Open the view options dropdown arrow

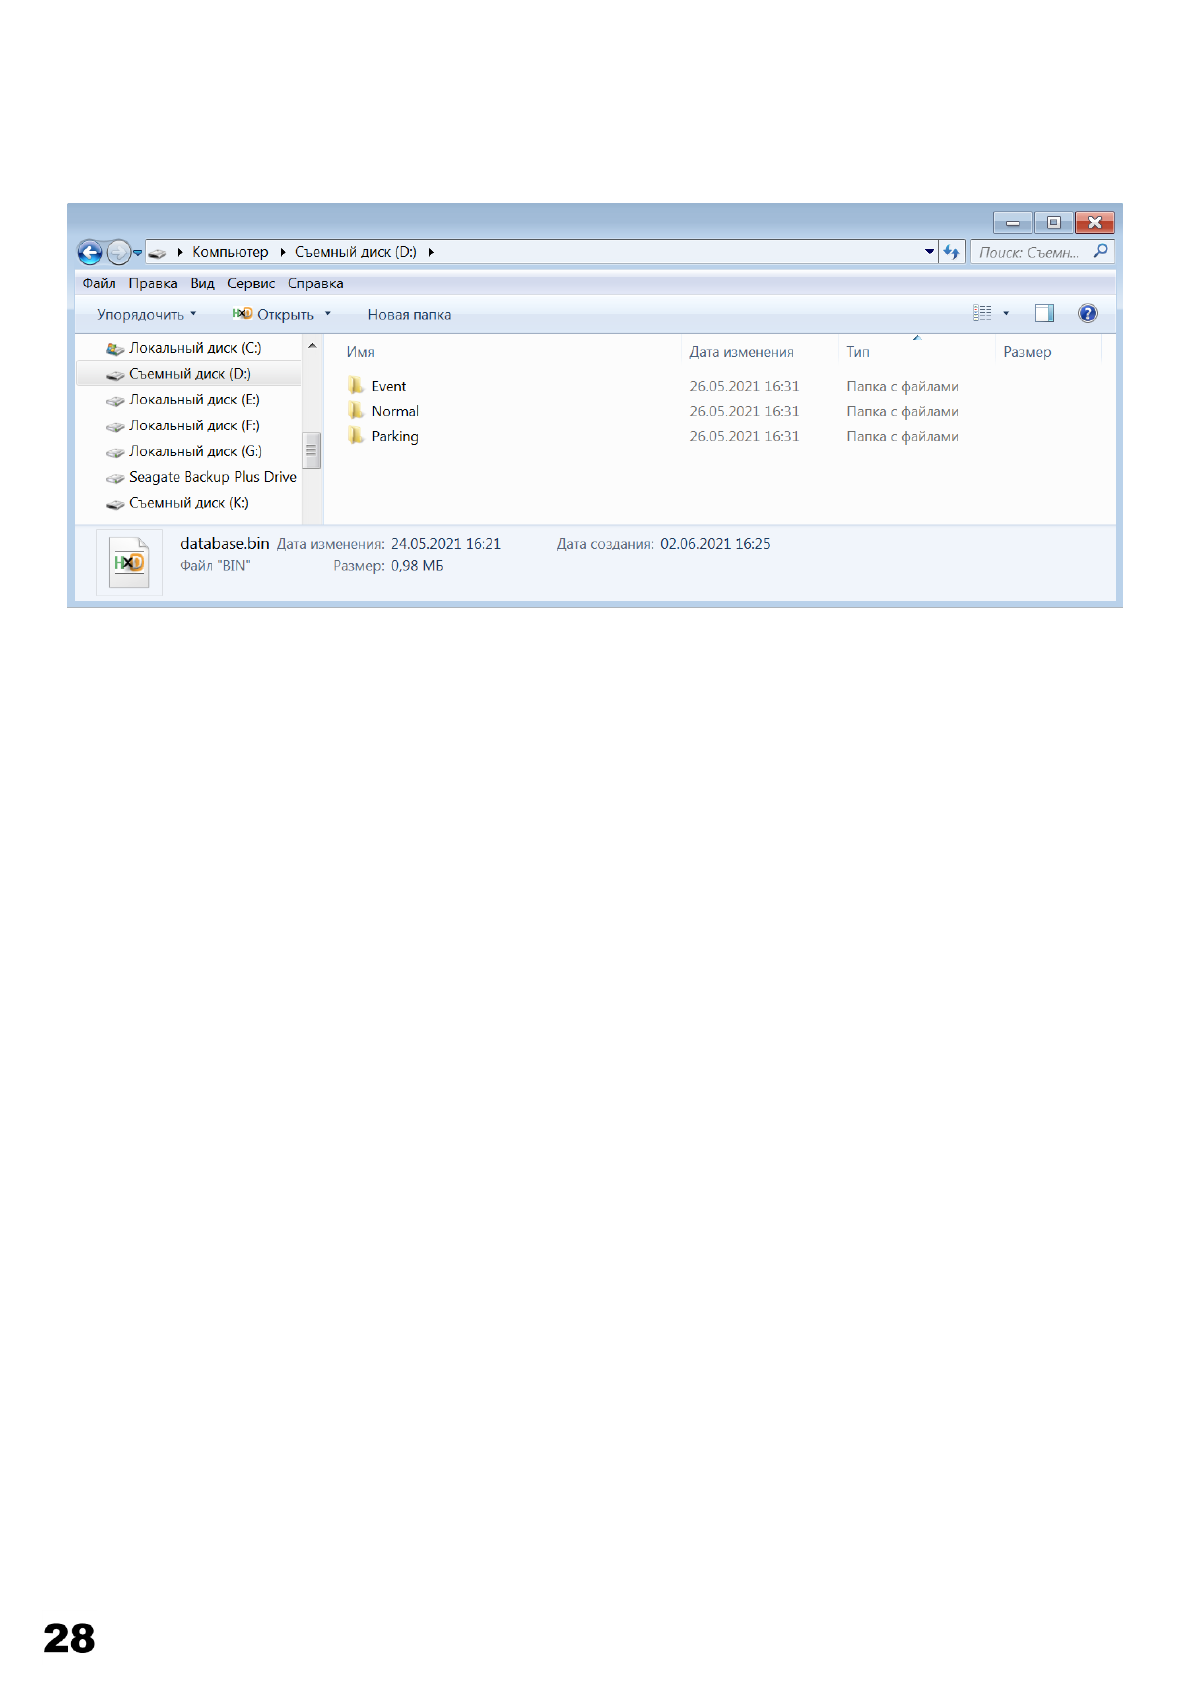(x=1006, y=314)
